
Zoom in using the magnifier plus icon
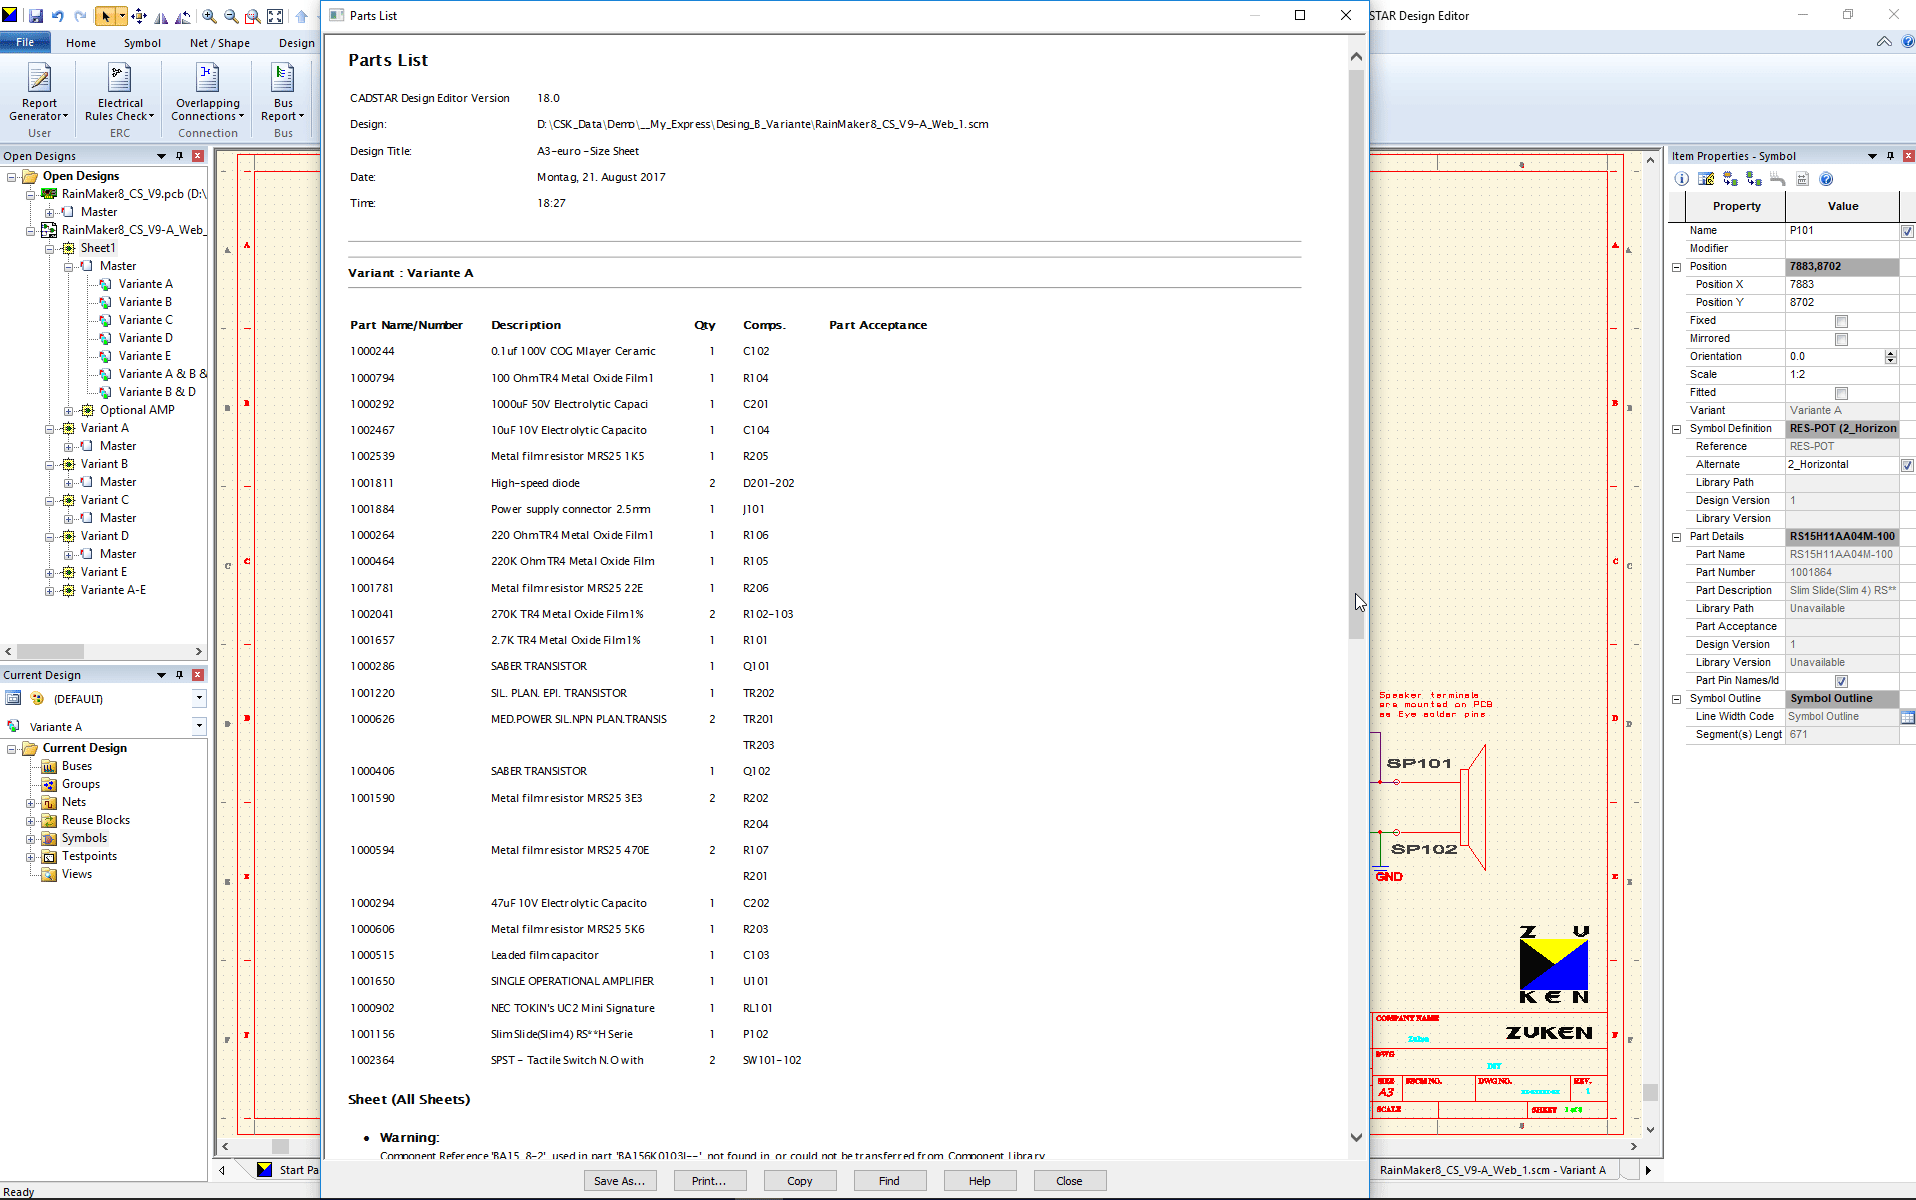209,16
